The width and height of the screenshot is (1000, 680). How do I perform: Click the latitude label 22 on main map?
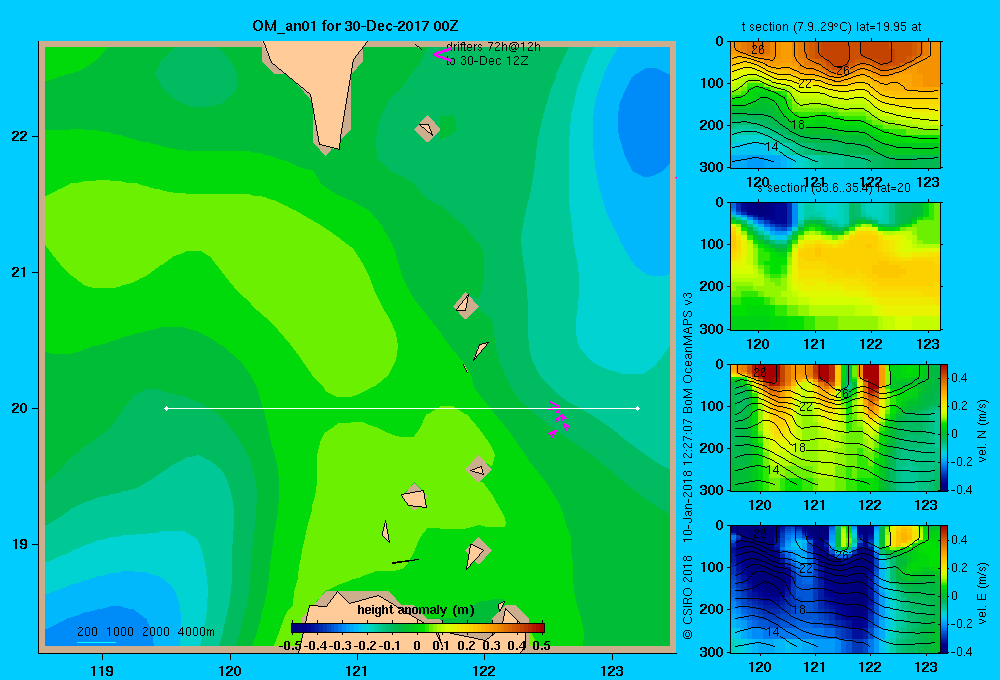click(x=20, y=136)
